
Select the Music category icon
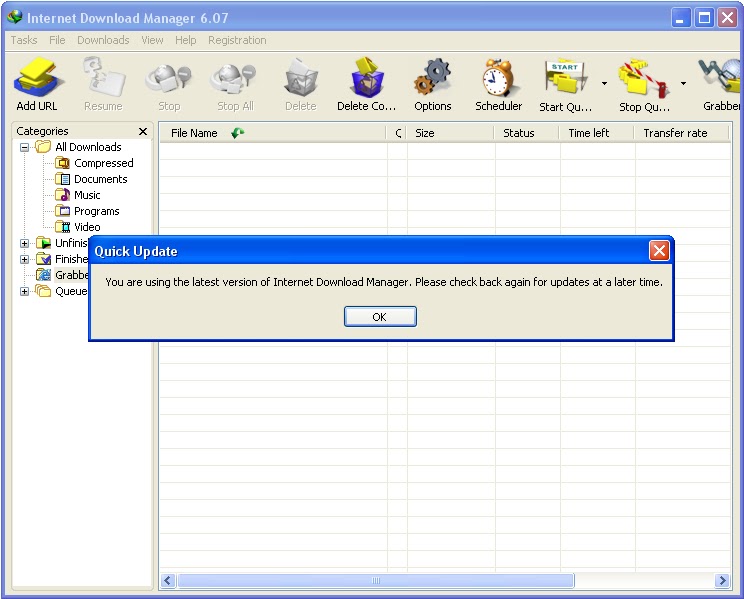[62, 195]
